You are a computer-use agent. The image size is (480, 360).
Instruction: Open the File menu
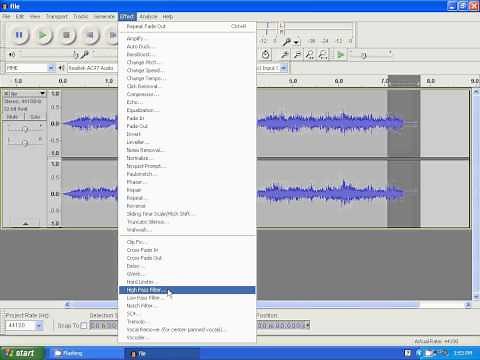tap(6, 16)
